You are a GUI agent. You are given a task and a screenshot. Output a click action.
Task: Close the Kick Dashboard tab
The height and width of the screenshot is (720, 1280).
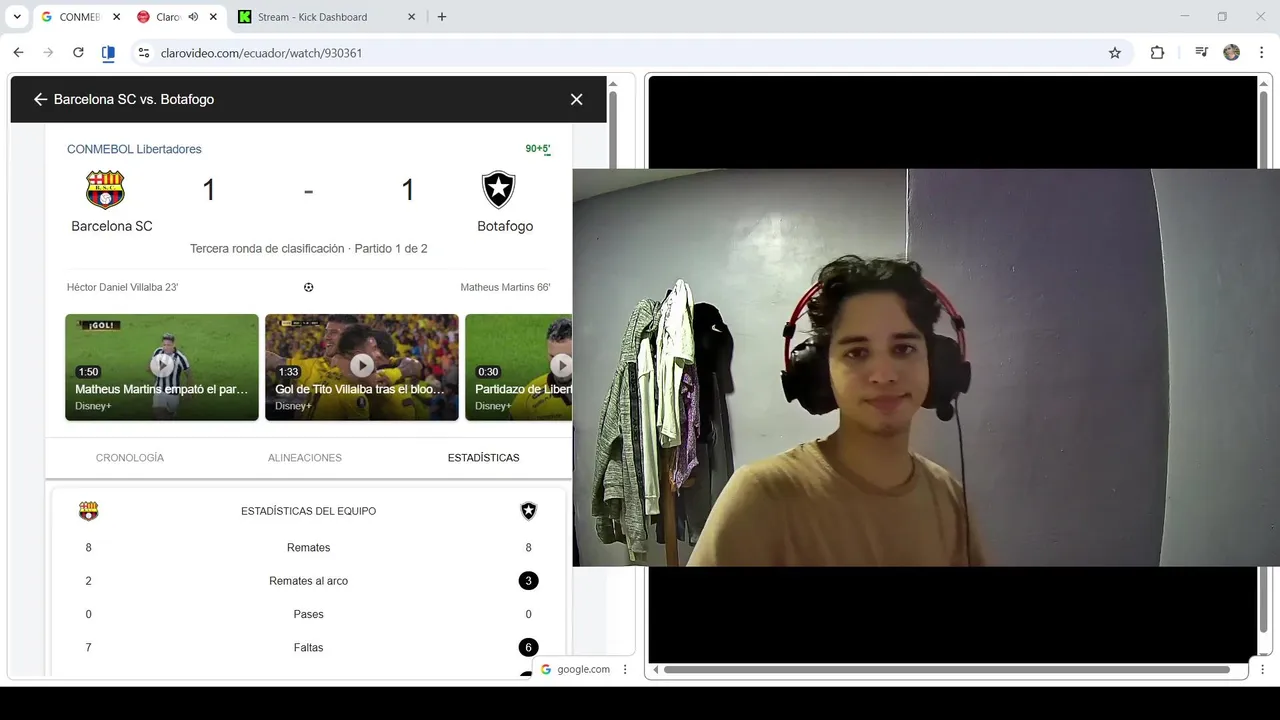pyautogui.click(x=412, y=17)
